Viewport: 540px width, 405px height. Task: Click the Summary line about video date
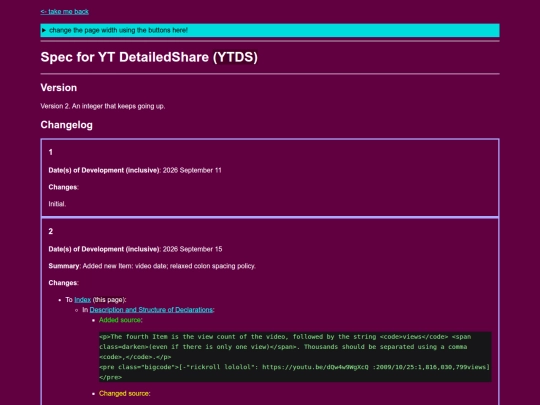pos(152,266)
